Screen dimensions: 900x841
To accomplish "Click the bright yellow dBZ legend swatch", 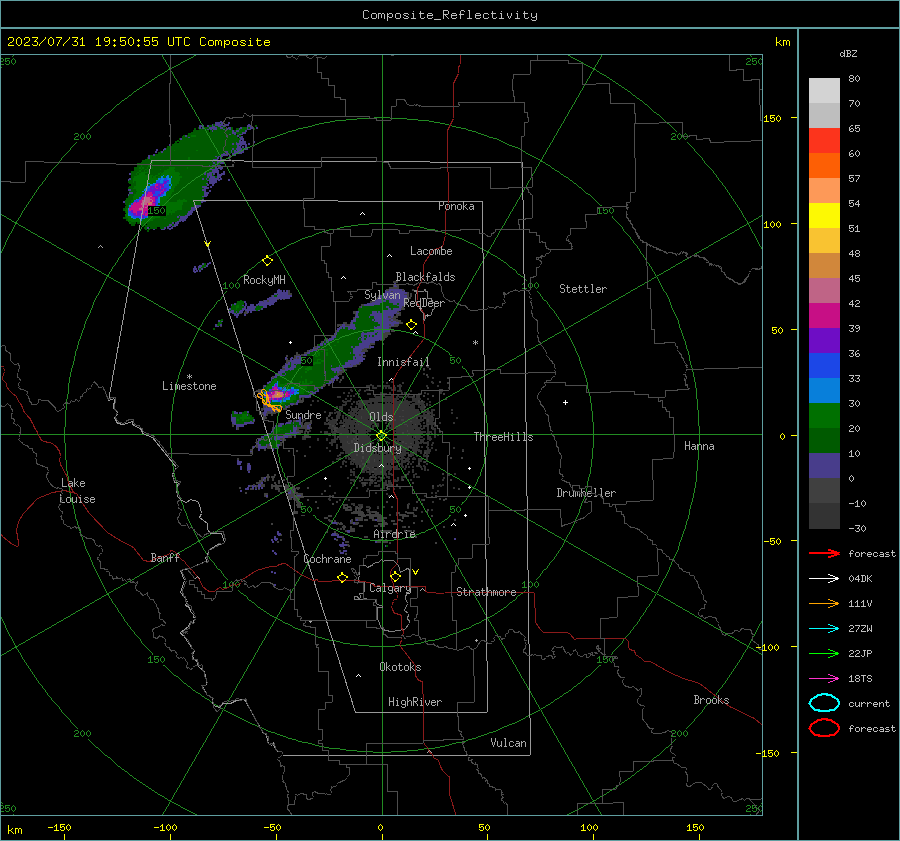I will click(824, 215).
